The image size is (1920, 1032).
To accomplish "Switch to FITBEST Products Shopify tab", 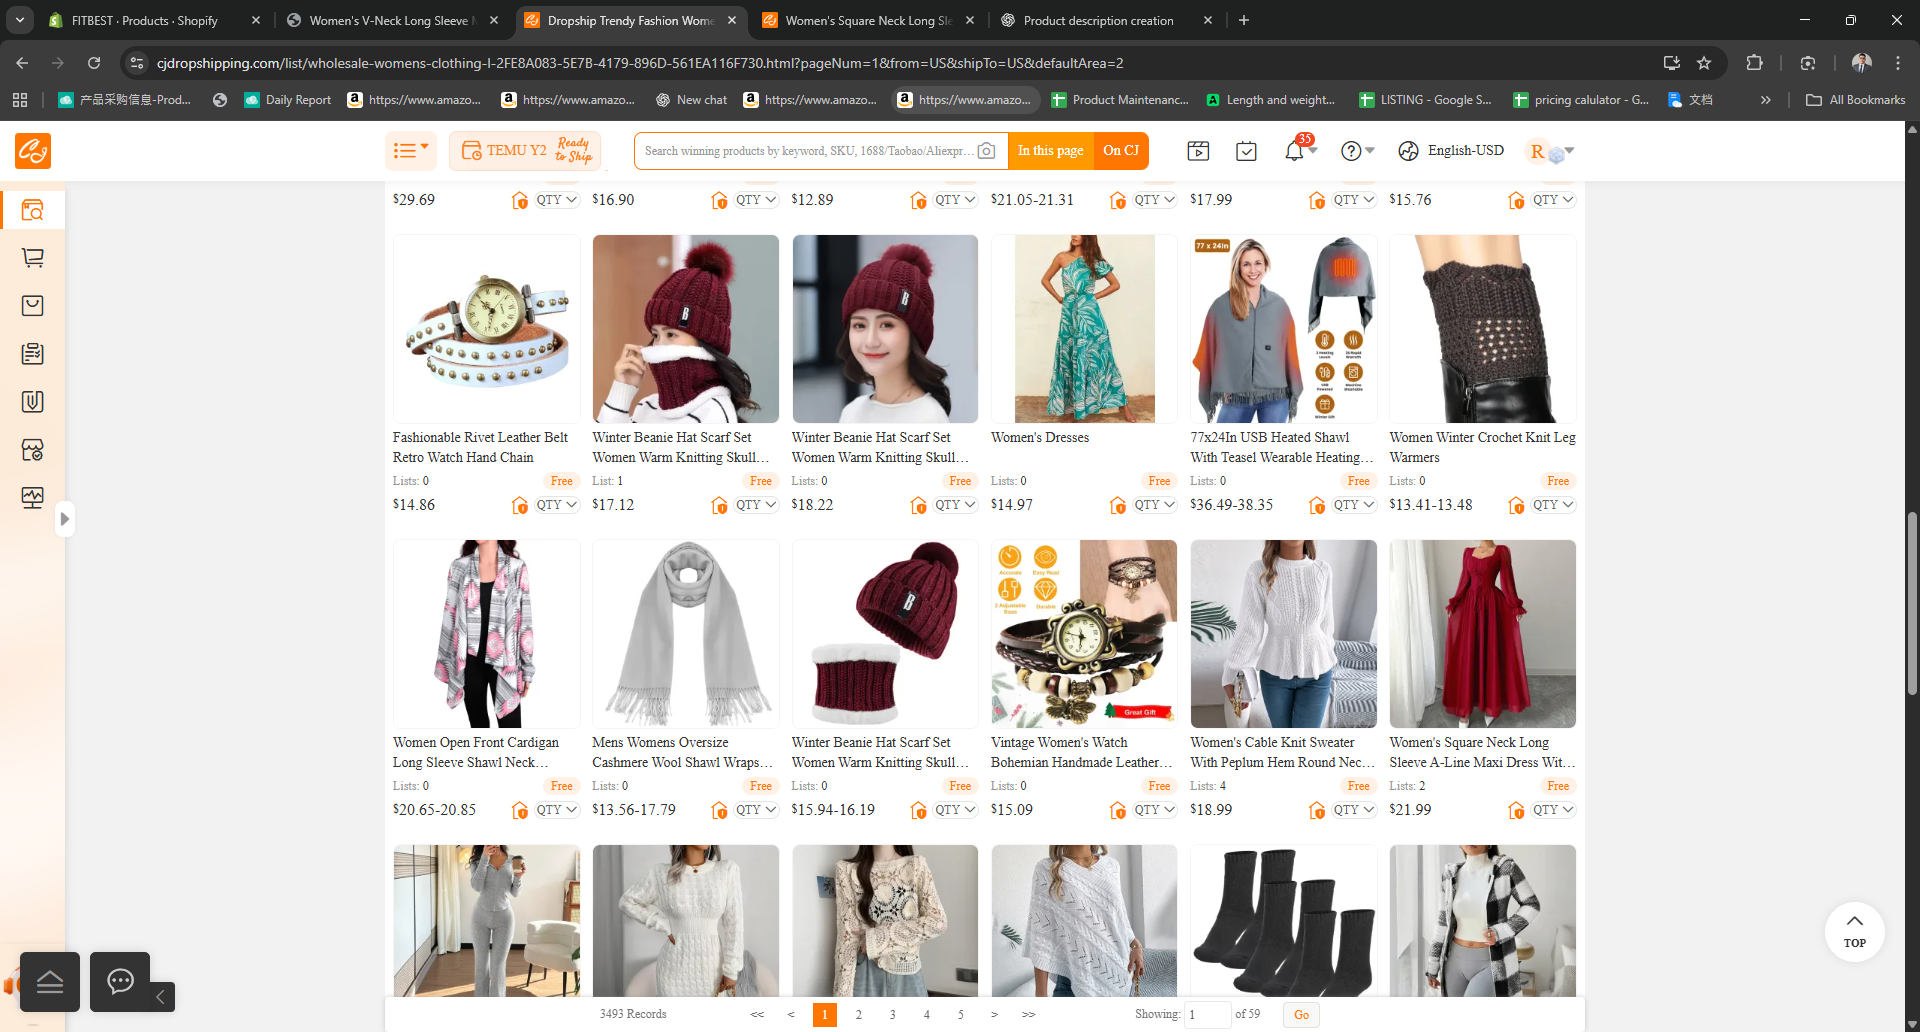I will [145, 20].
